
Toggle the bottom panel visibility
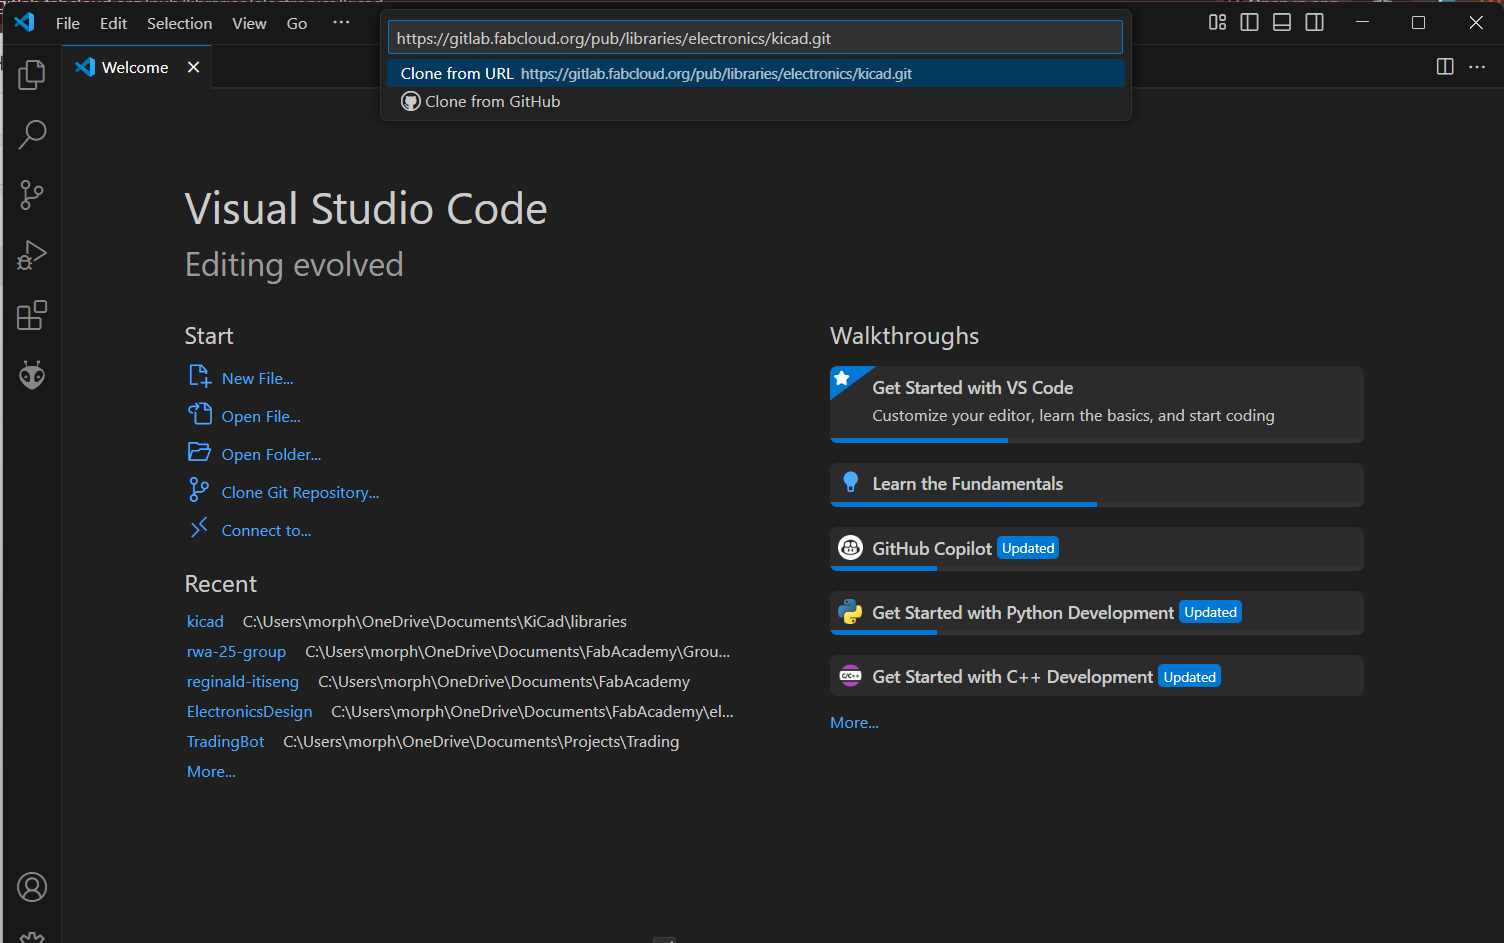click(x=1281, y=22)
